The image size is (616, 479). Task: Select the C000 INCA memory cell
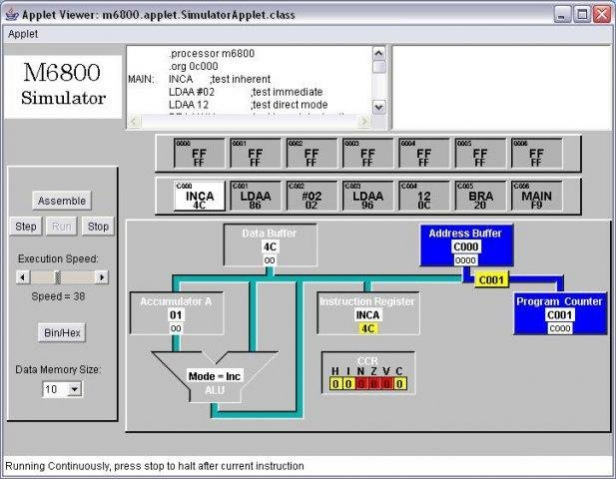[x=200, y=196]
